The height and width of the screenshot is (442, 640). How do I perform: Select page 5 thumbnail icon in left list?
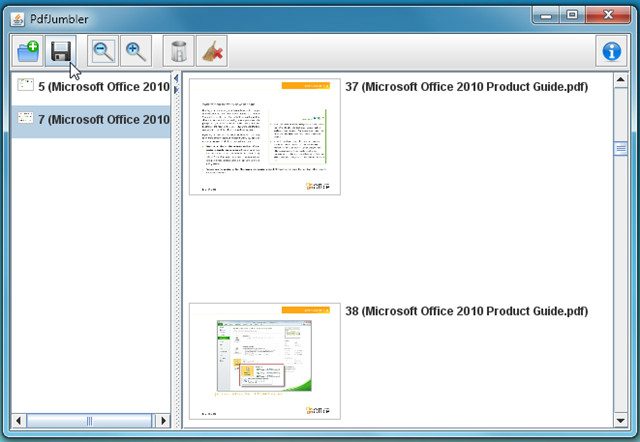click(x=25, y=85)
